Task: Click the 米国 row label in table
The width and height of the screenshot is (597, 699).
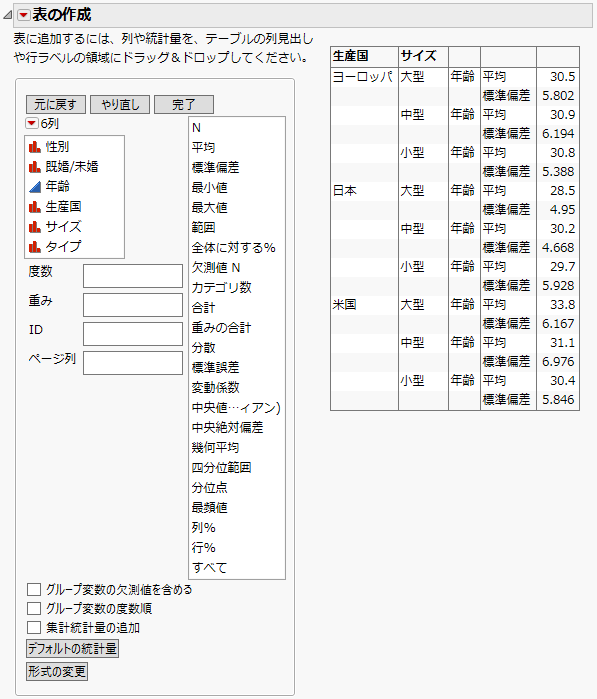Action: pos(345,305)
